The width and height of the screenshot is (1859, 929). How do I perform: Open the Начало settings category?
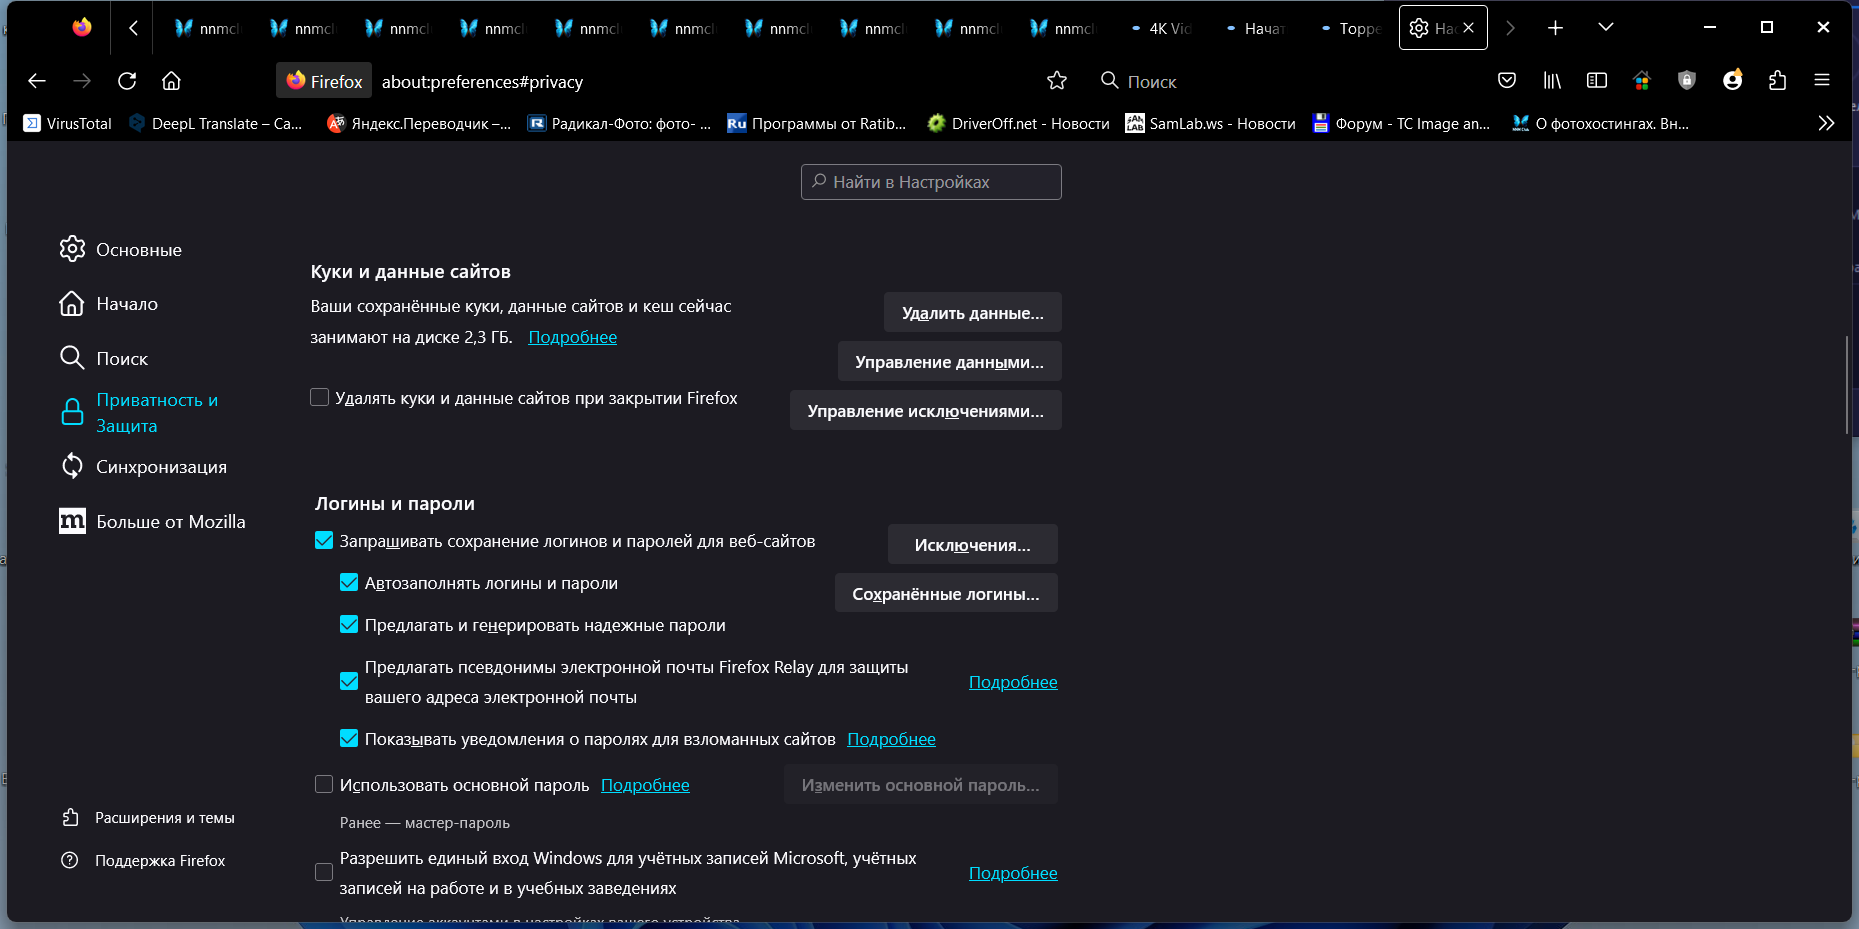coord(109,303)
